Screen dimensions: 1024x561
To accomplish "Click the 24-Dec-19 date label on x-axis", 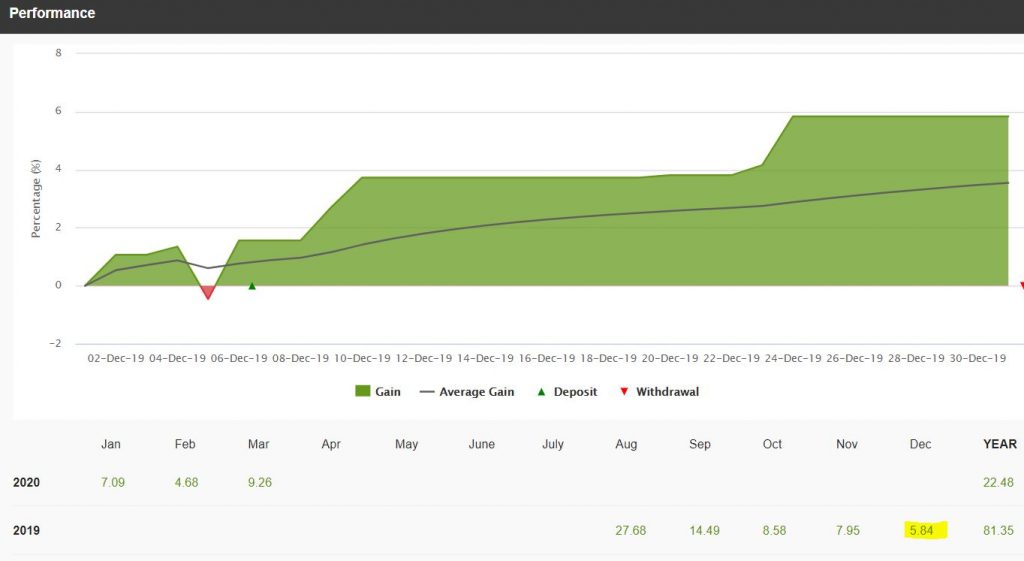I will click(x=793, y=358).
